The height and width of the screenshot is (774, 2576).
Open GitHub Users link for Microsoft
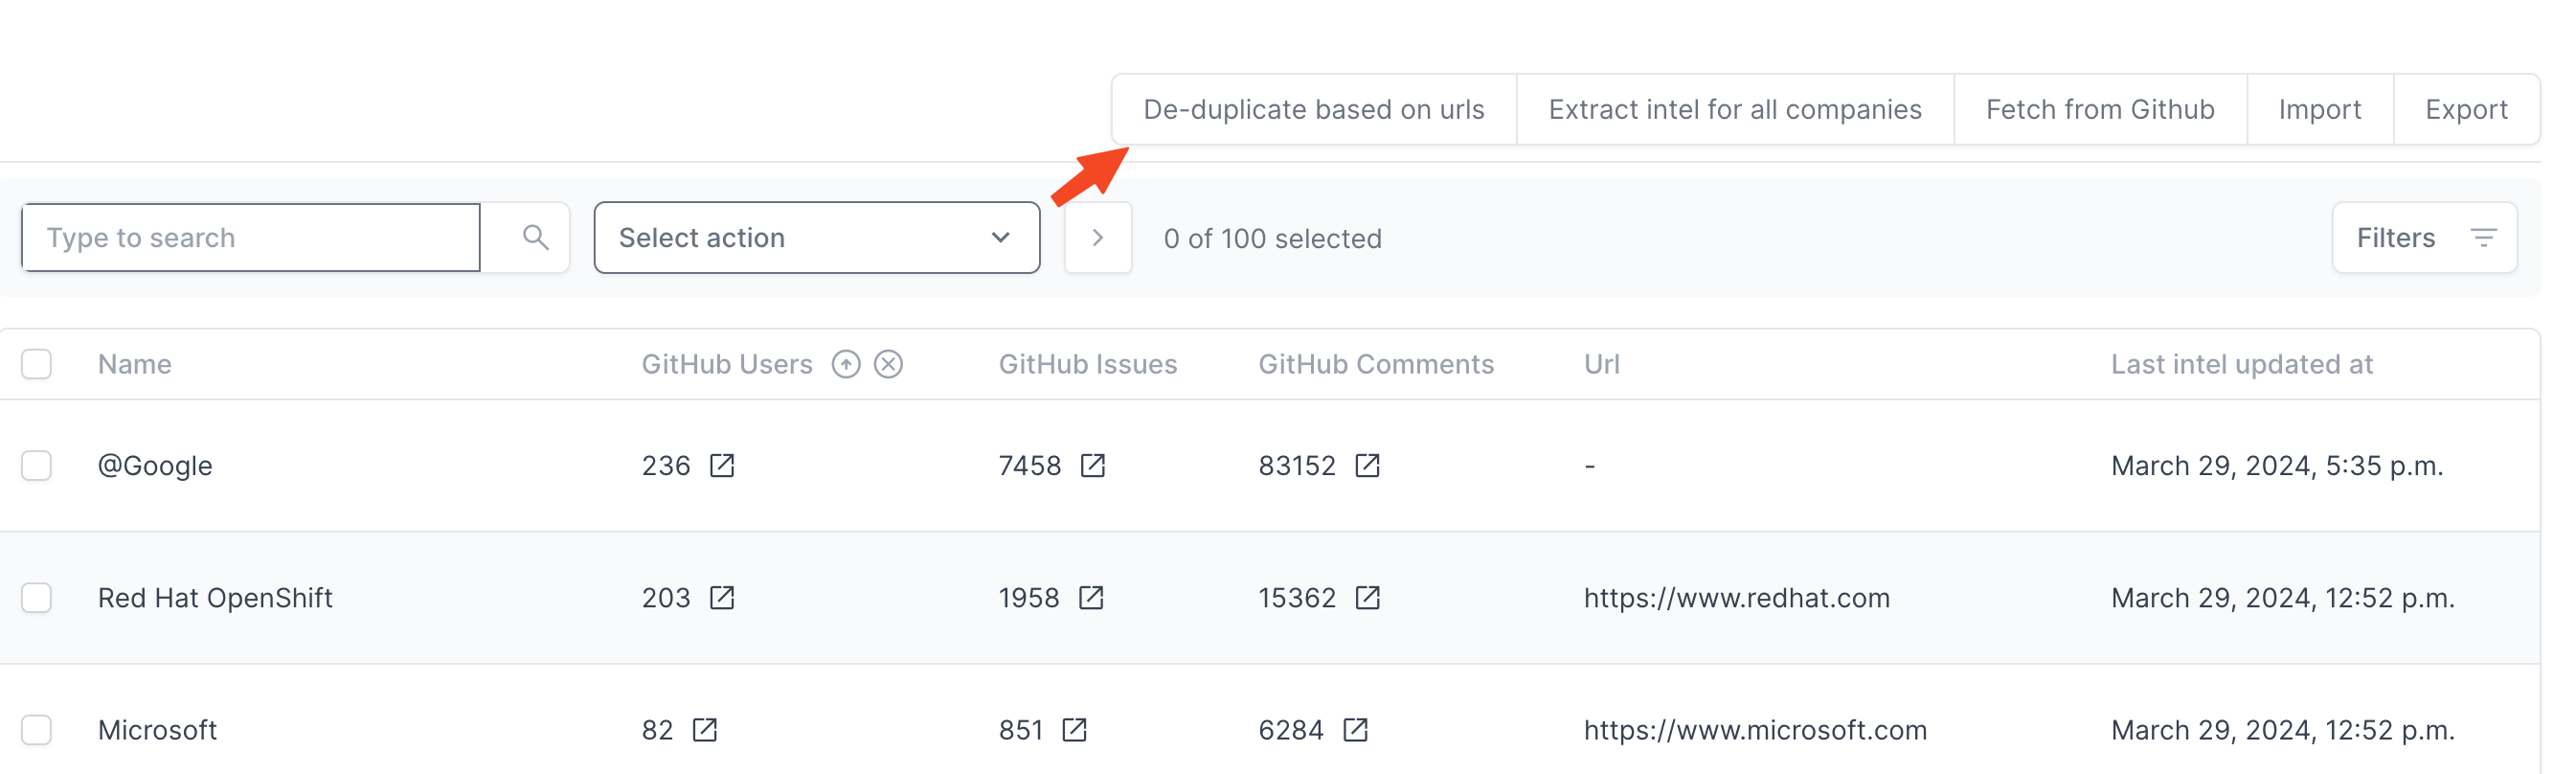pyautogui.click(x=704, y=729)
